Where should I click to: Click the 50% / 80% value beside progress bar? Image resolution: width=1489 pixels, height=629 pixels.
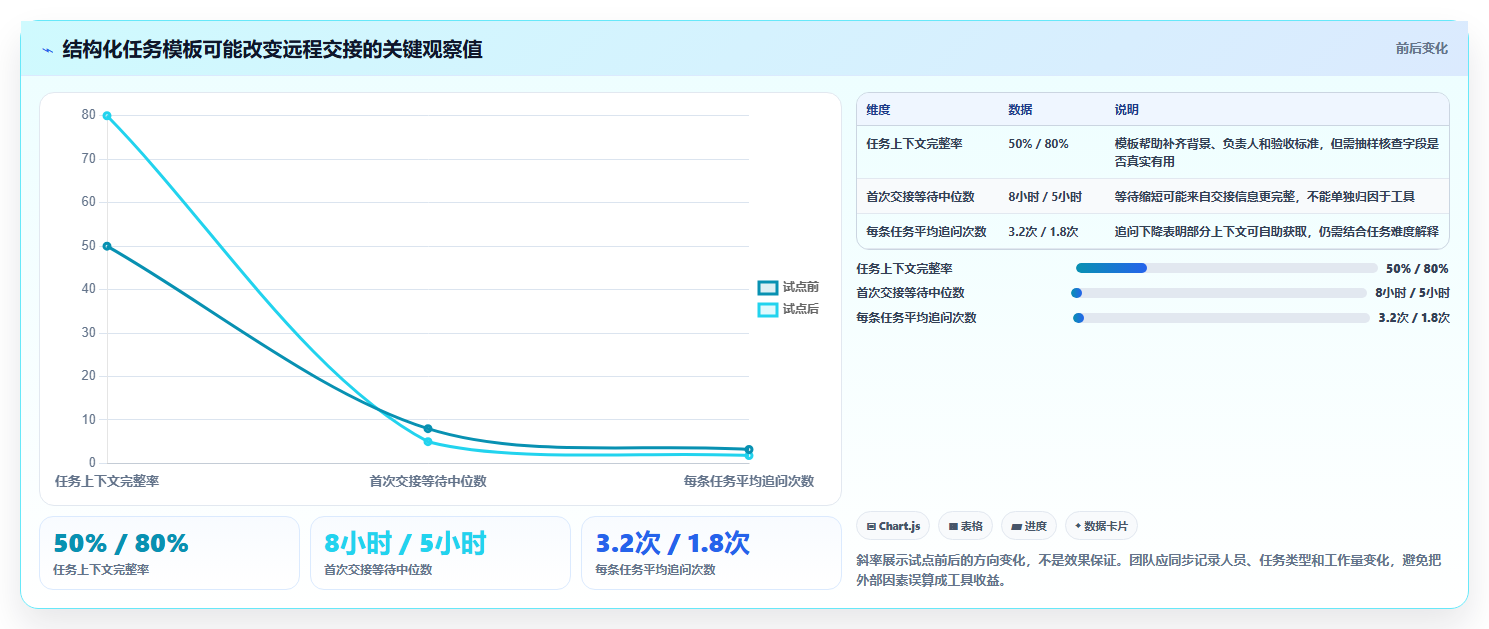(1417, 269)
